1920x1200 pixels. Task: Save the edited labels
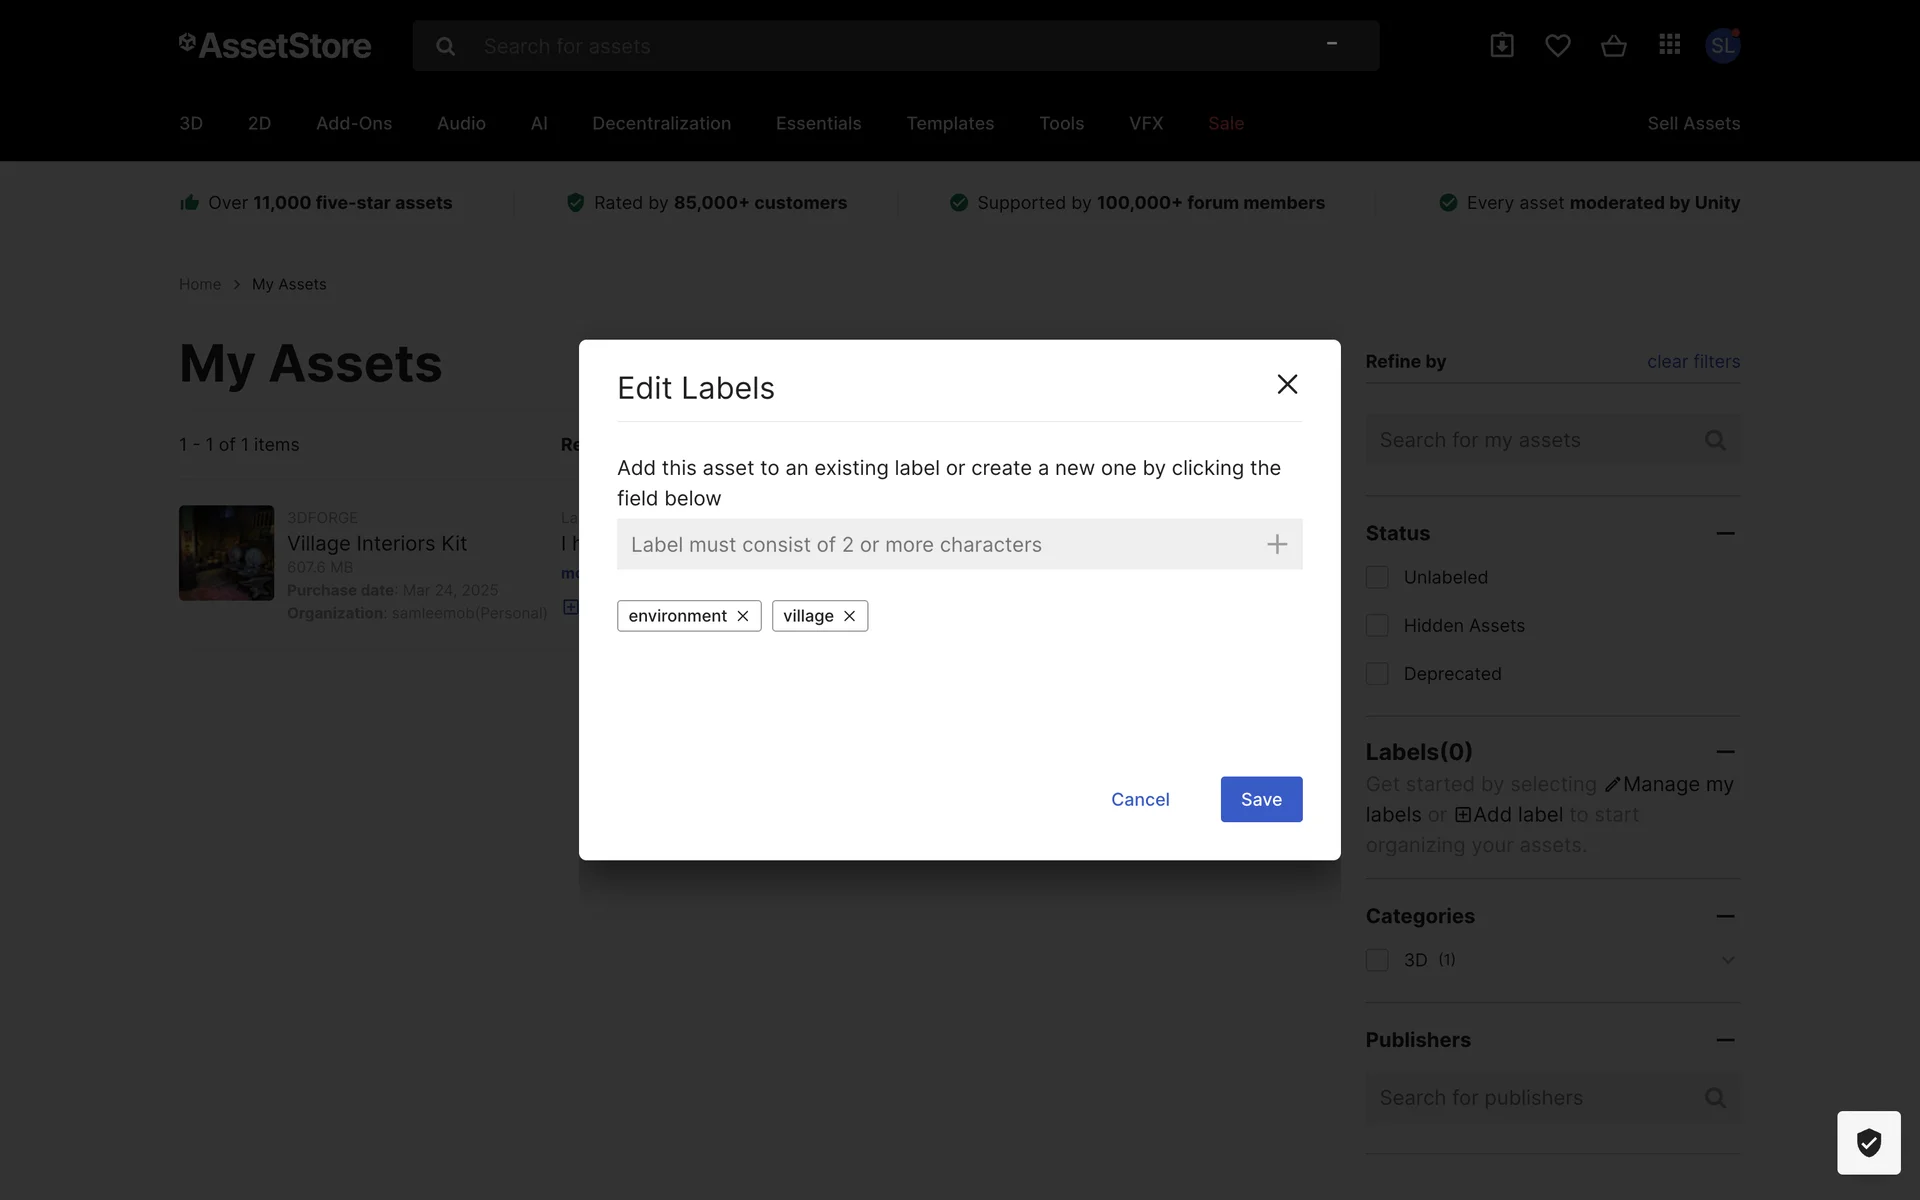[1261, 799]
